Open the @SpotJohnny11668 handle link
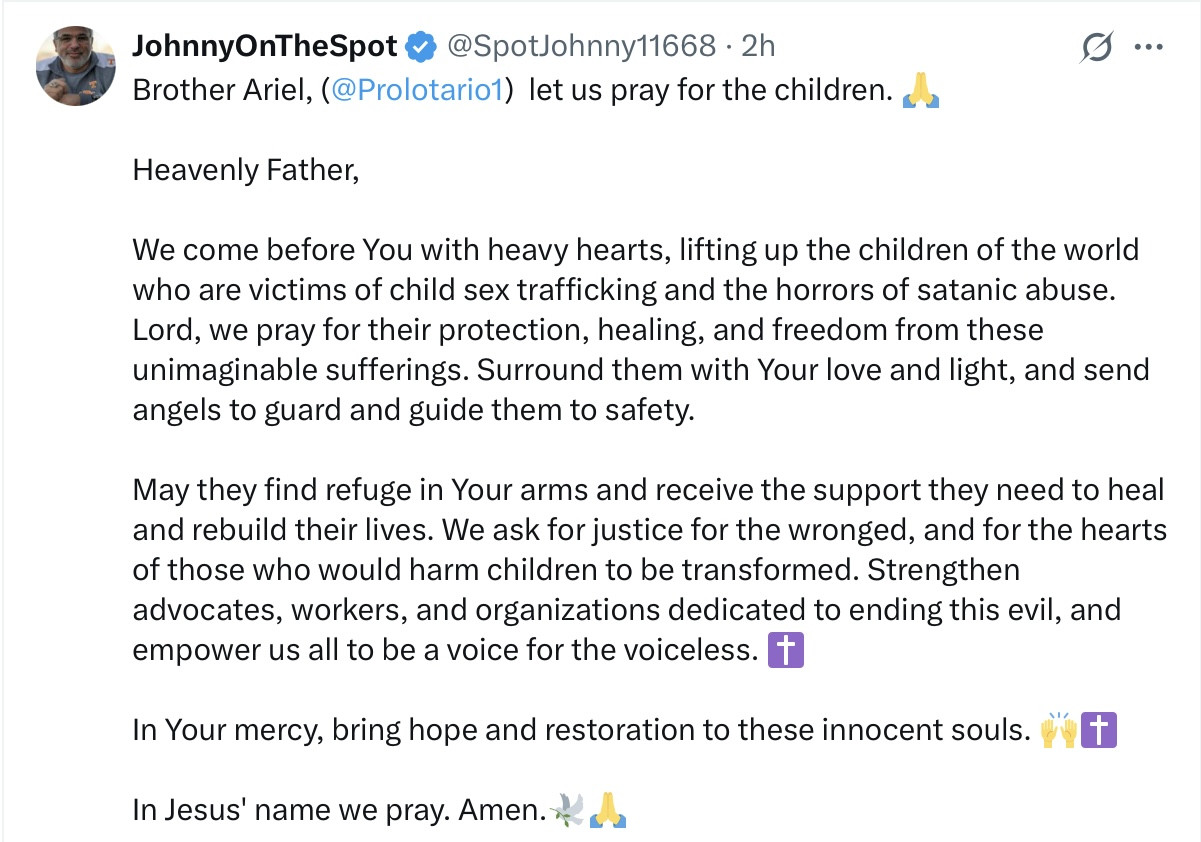 click(580, 46)
